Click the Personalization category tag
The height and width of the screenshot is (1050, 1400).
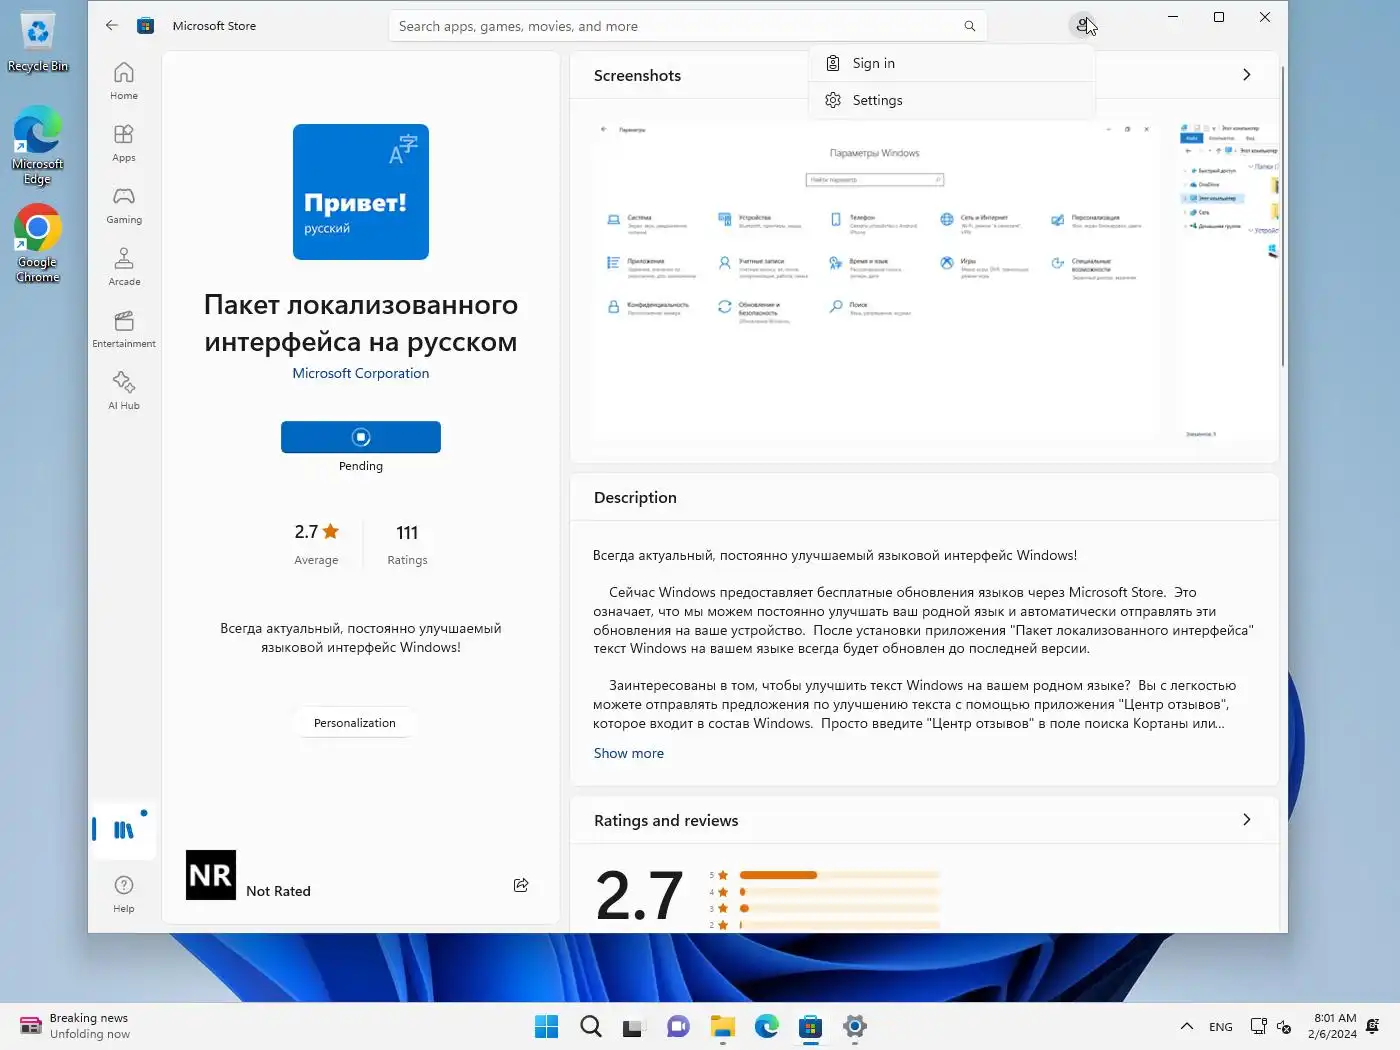[x=355, y=723]
